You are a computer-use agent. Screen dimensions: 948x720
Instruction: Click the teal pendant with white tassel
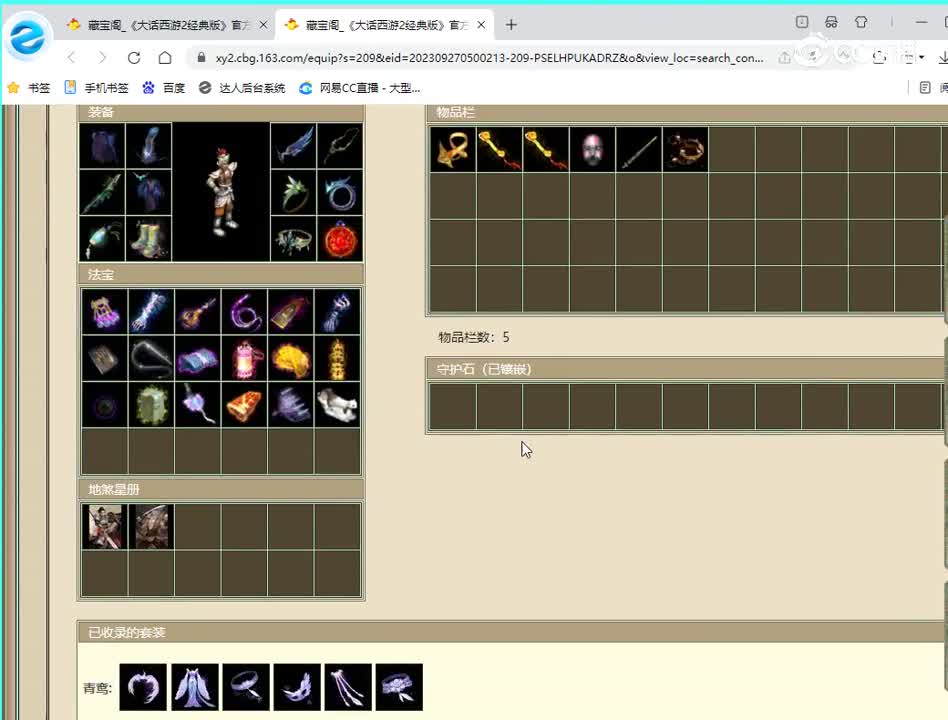102,239
